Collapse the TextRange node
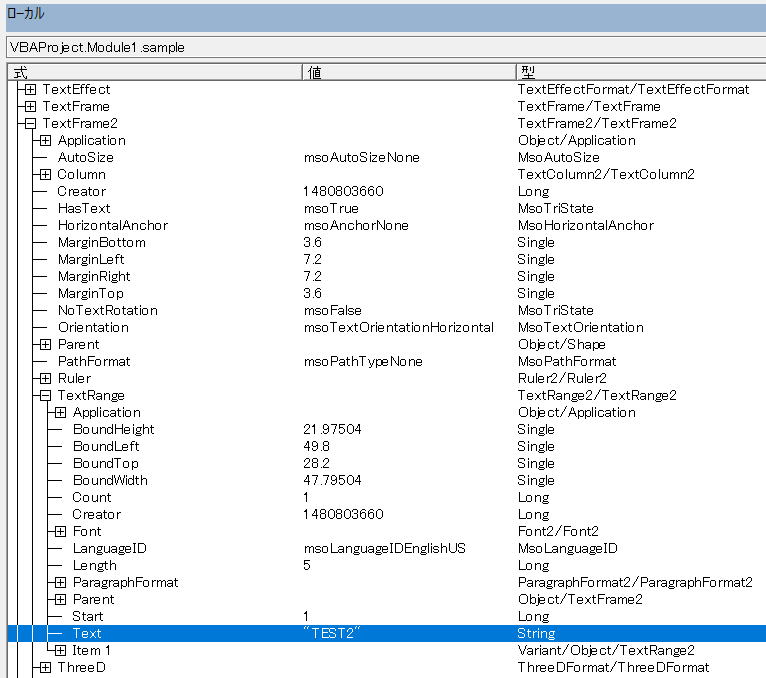 coord(45,395)
